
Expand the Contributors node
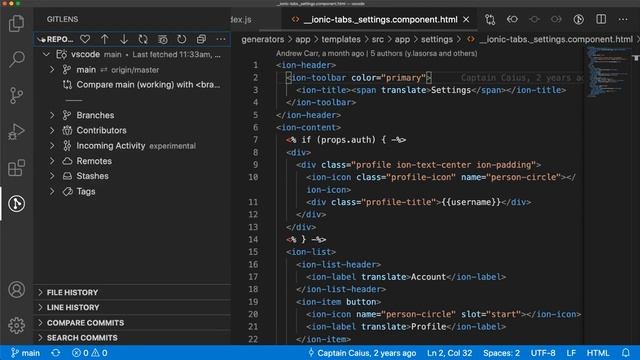(x=52, y=131)
